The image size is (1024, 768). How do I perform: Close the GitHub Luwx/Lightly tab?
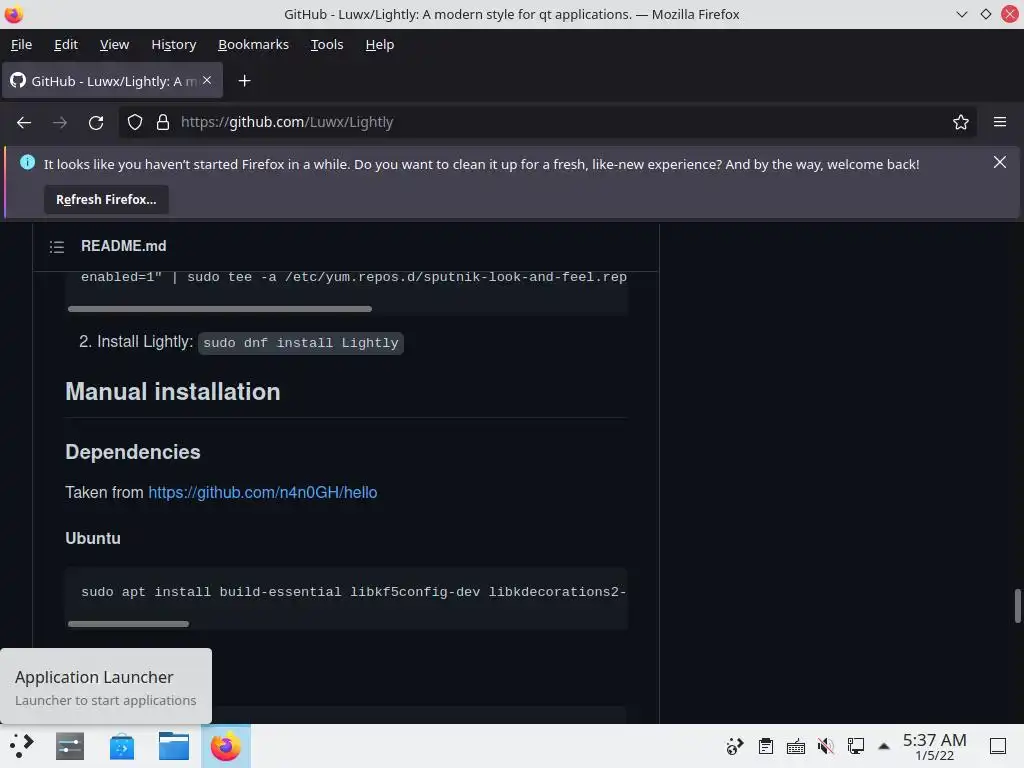click(207, 80)
